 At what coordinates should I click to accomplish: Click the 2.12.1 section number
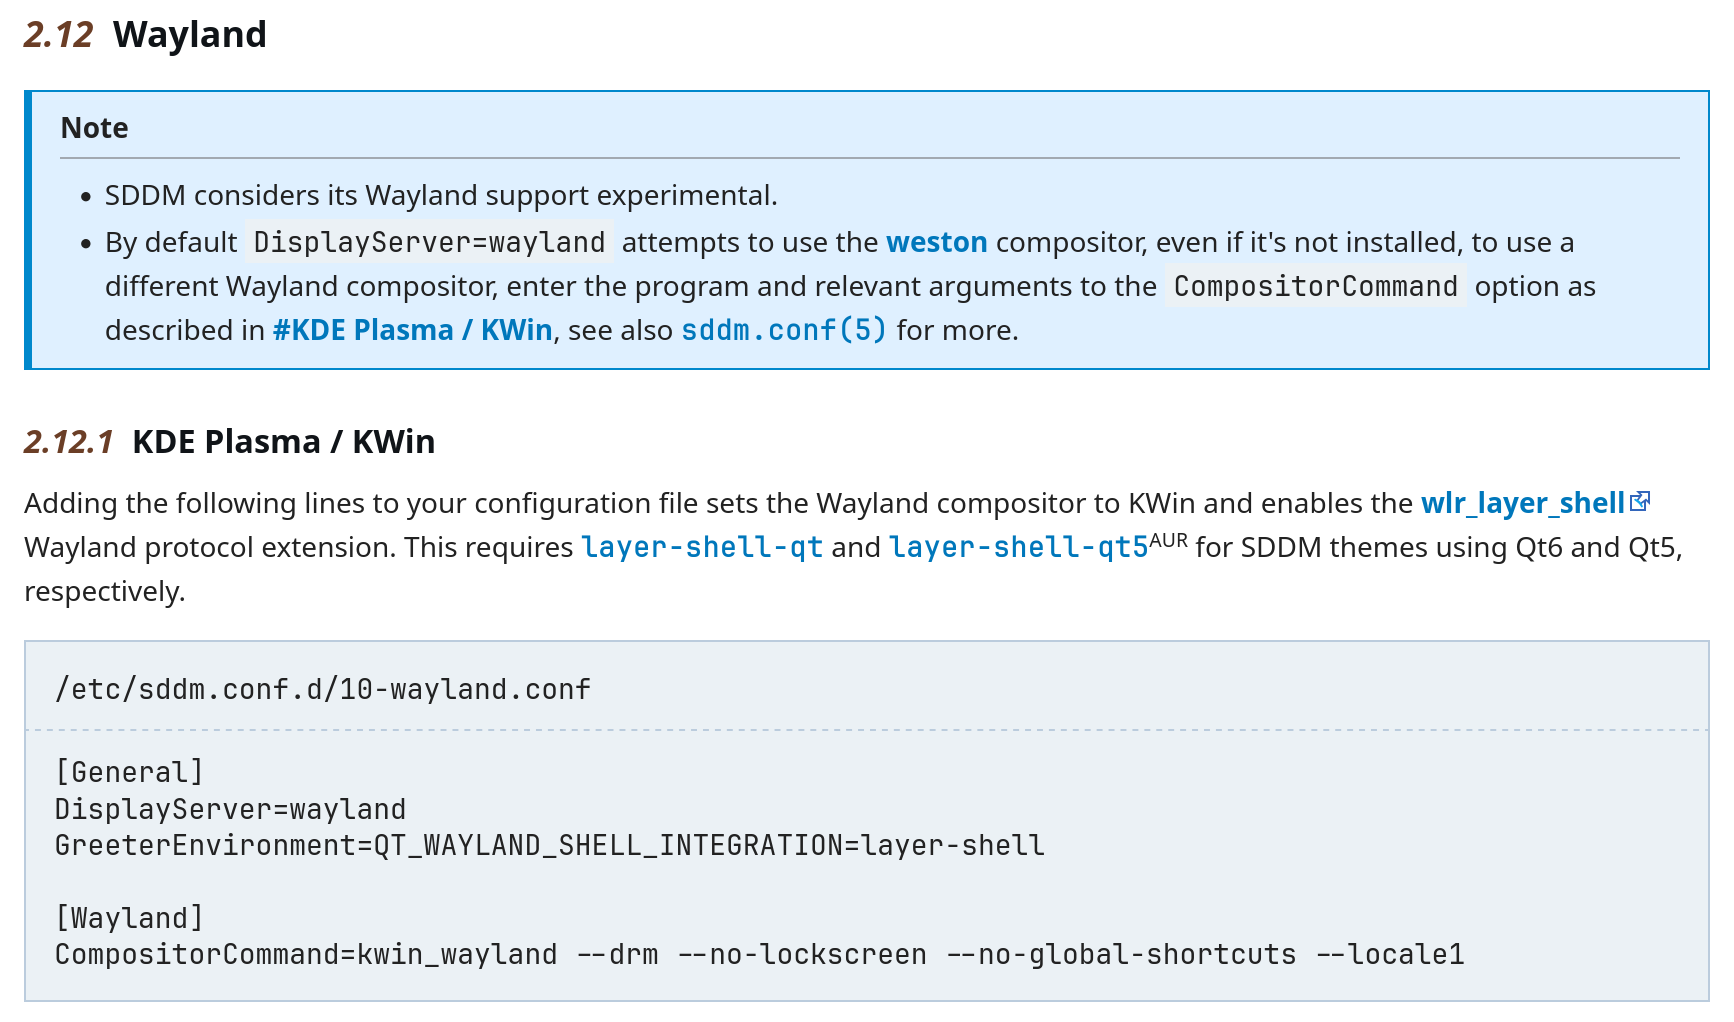69,442
